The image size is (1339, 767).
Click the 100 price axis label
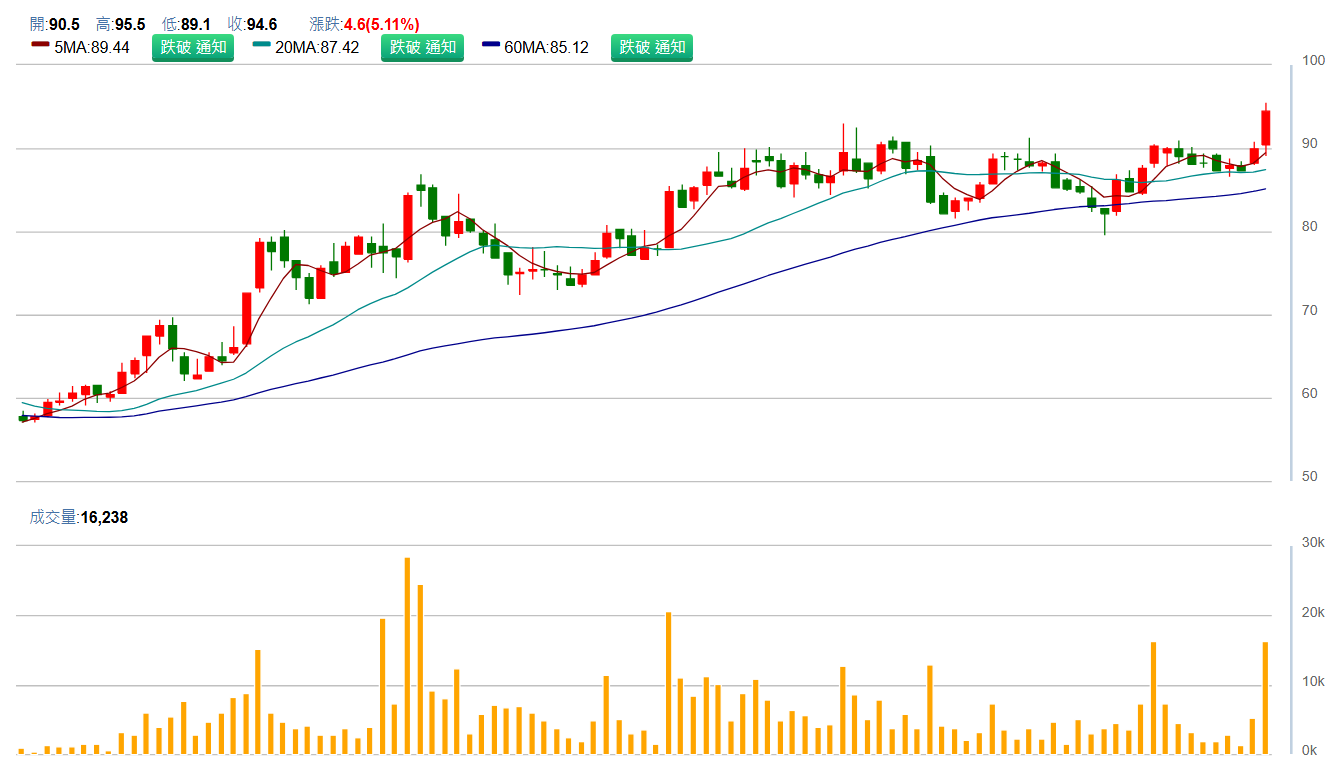(1312, 62)
